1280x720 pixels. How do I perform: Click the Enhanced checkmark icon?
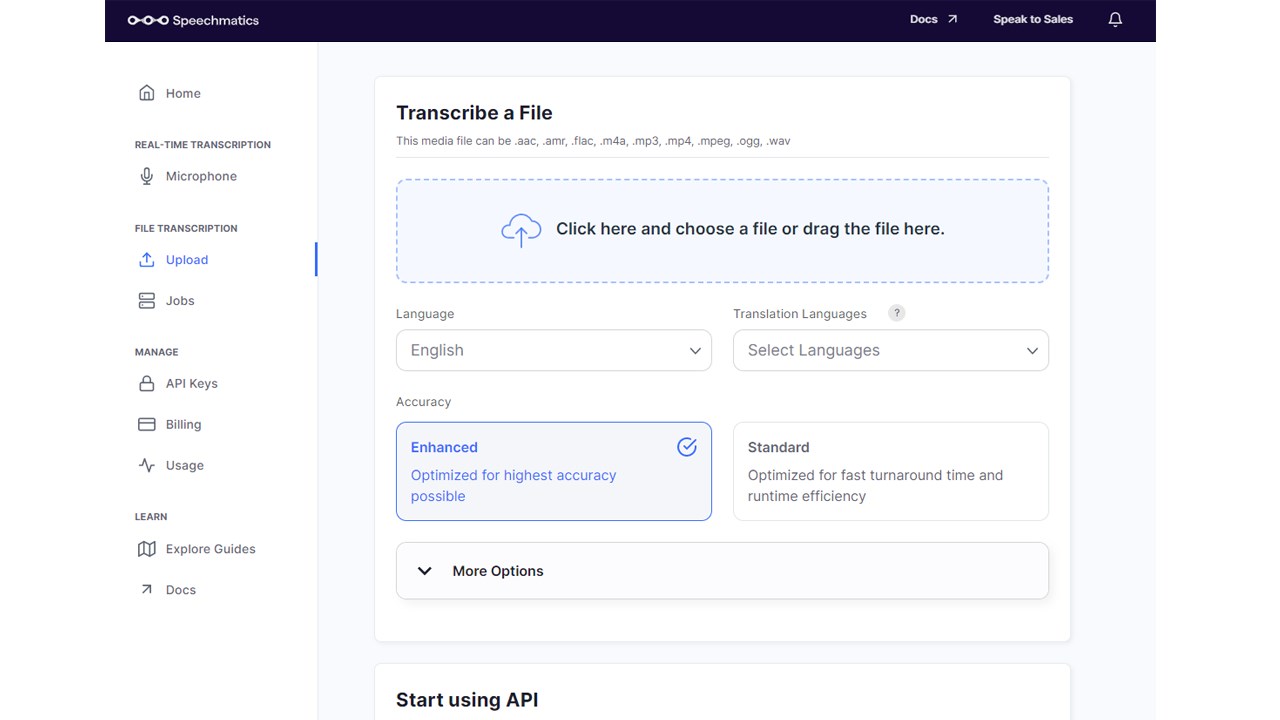(x=687, y=447)
